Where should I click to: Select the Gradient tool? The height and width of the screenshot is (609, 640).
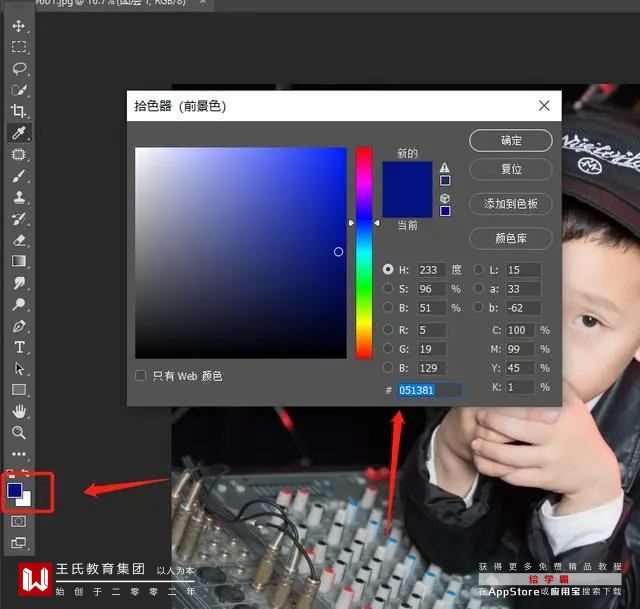(19, 261)
